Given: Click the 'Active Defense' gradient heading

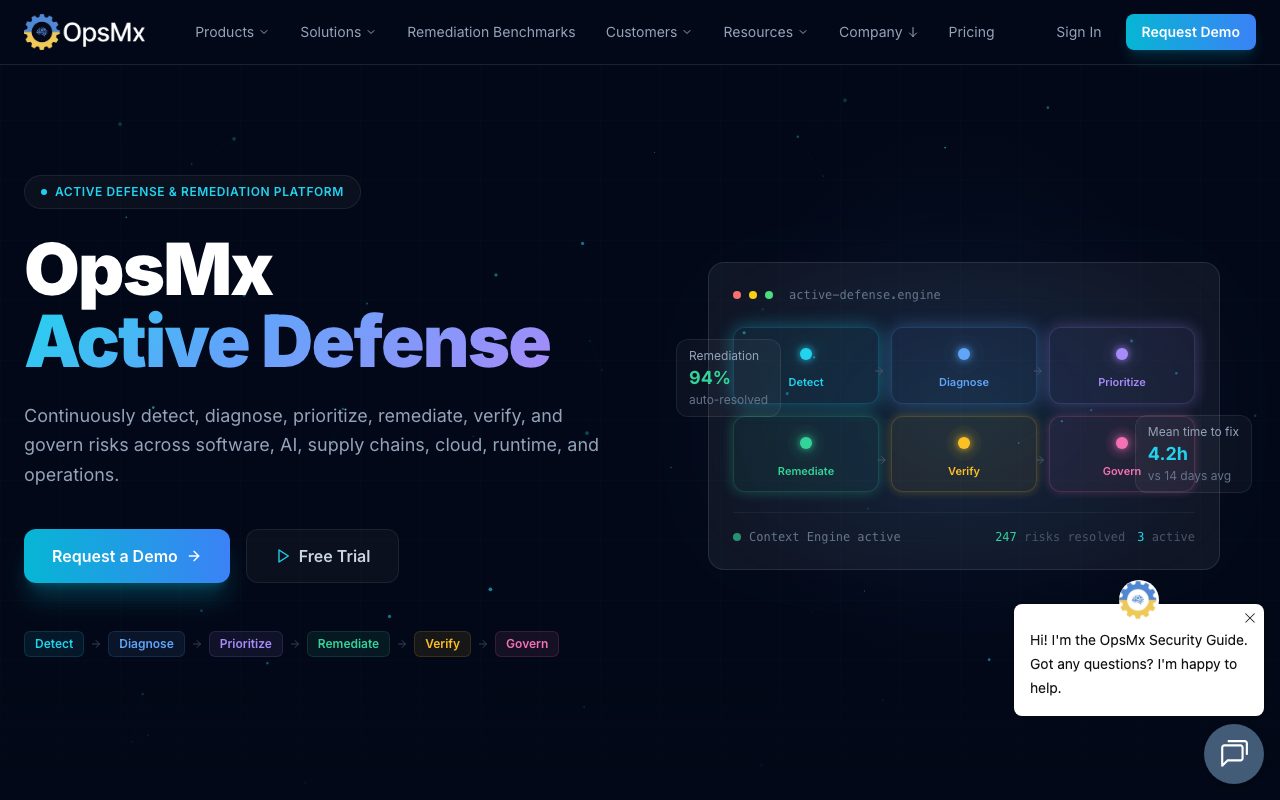Looking at the screenshot, I should [x=288, y=340].
